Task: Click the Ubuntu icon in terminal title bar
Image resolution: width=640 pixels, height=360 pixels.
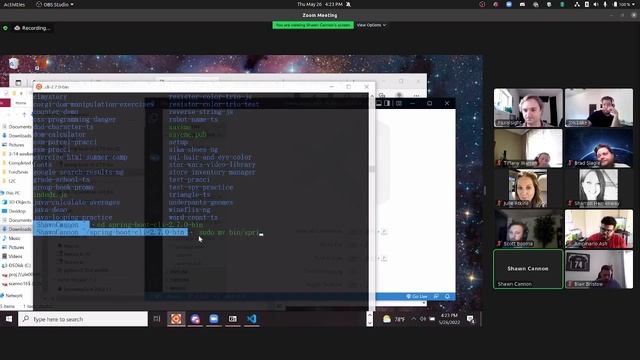Action: tap(39, 87)
